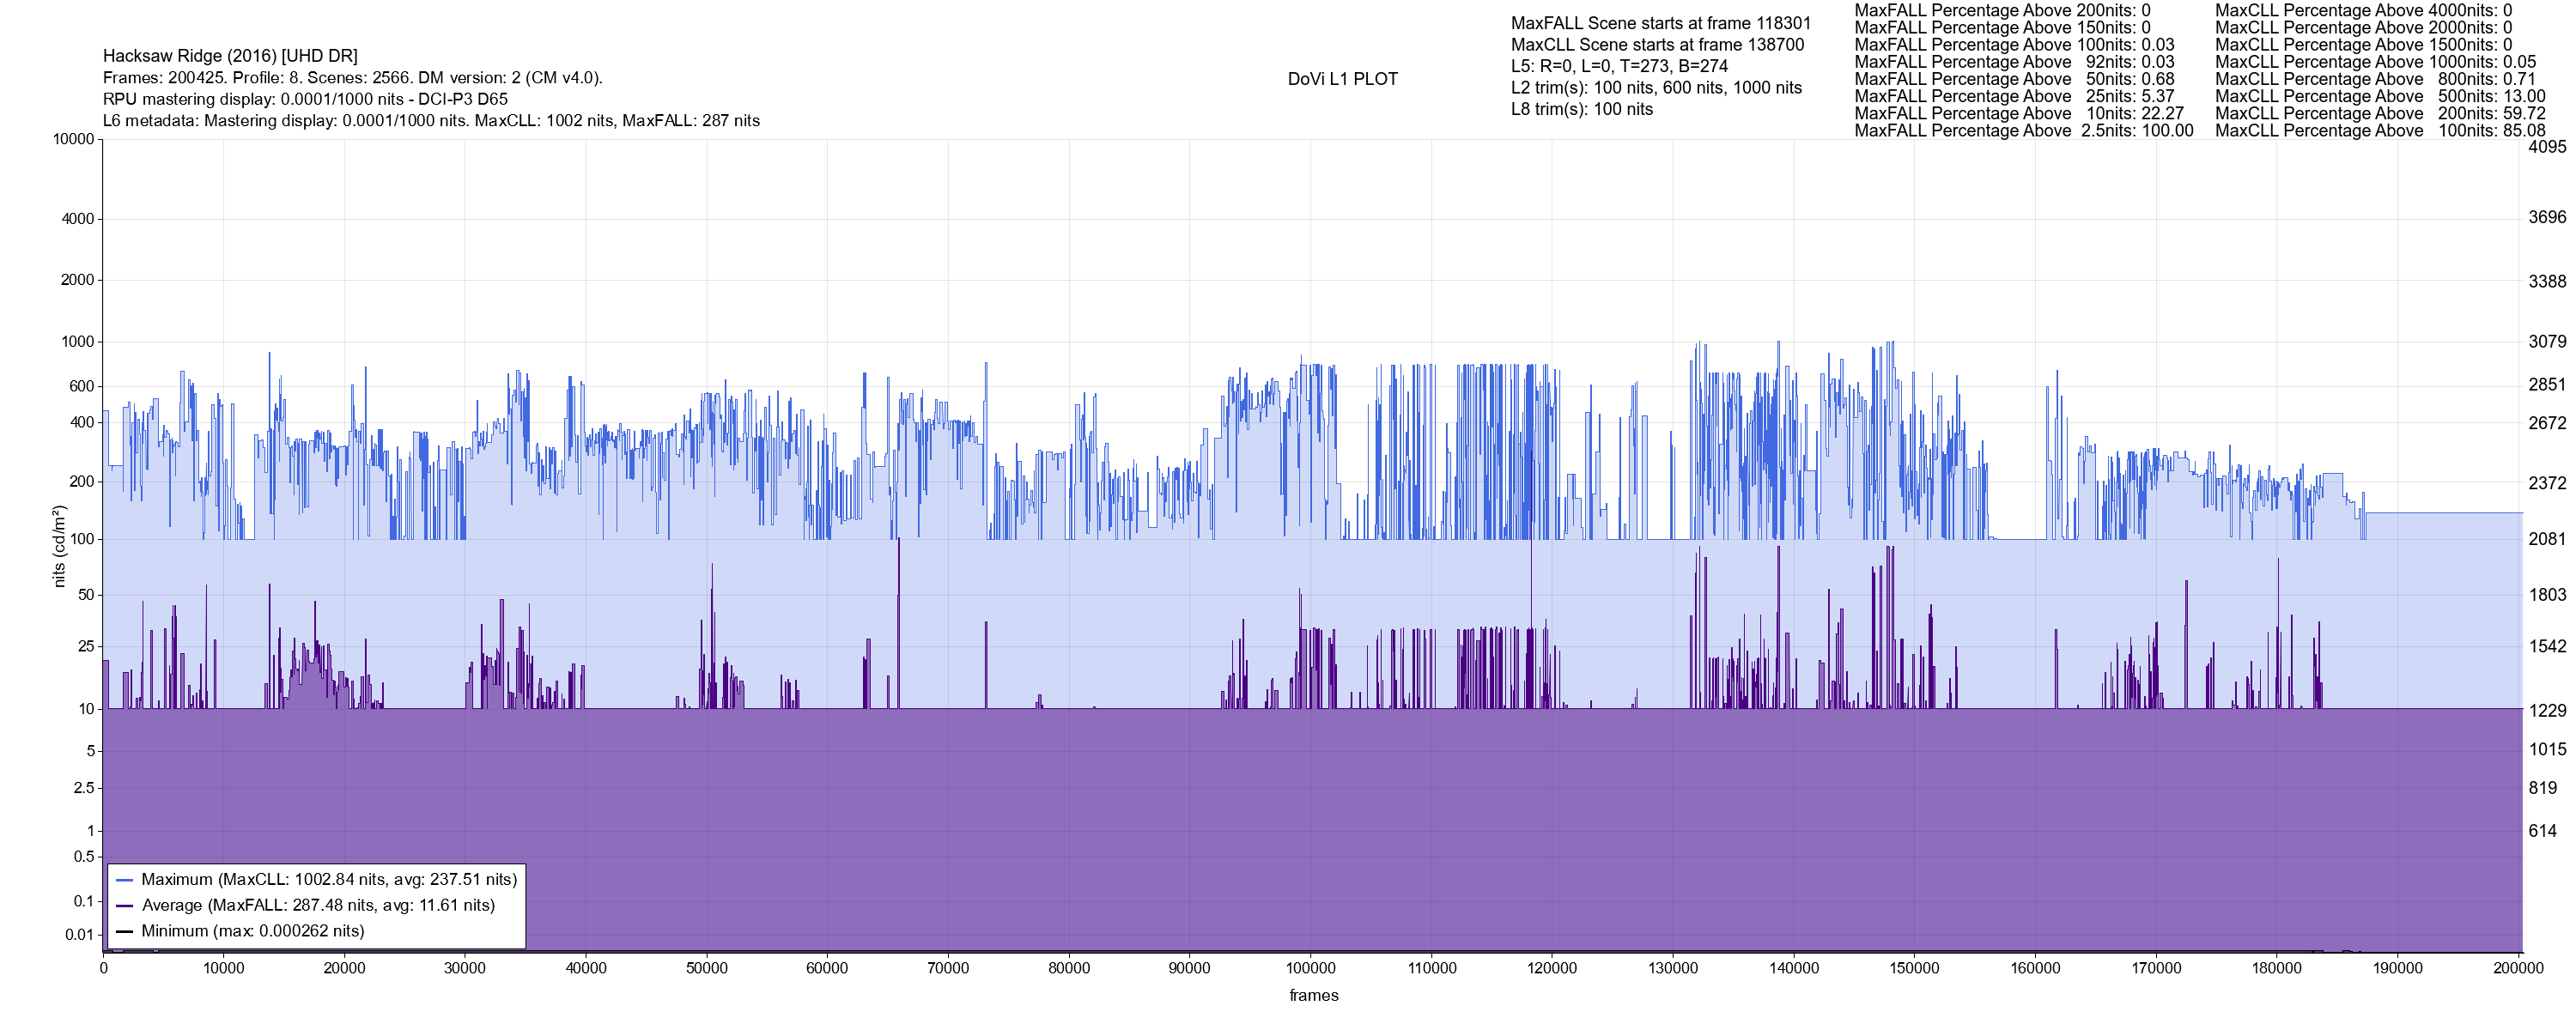Click the blue Maximum legend line marker
This screenshot has width=2576, height=1030.
[125, 880]
